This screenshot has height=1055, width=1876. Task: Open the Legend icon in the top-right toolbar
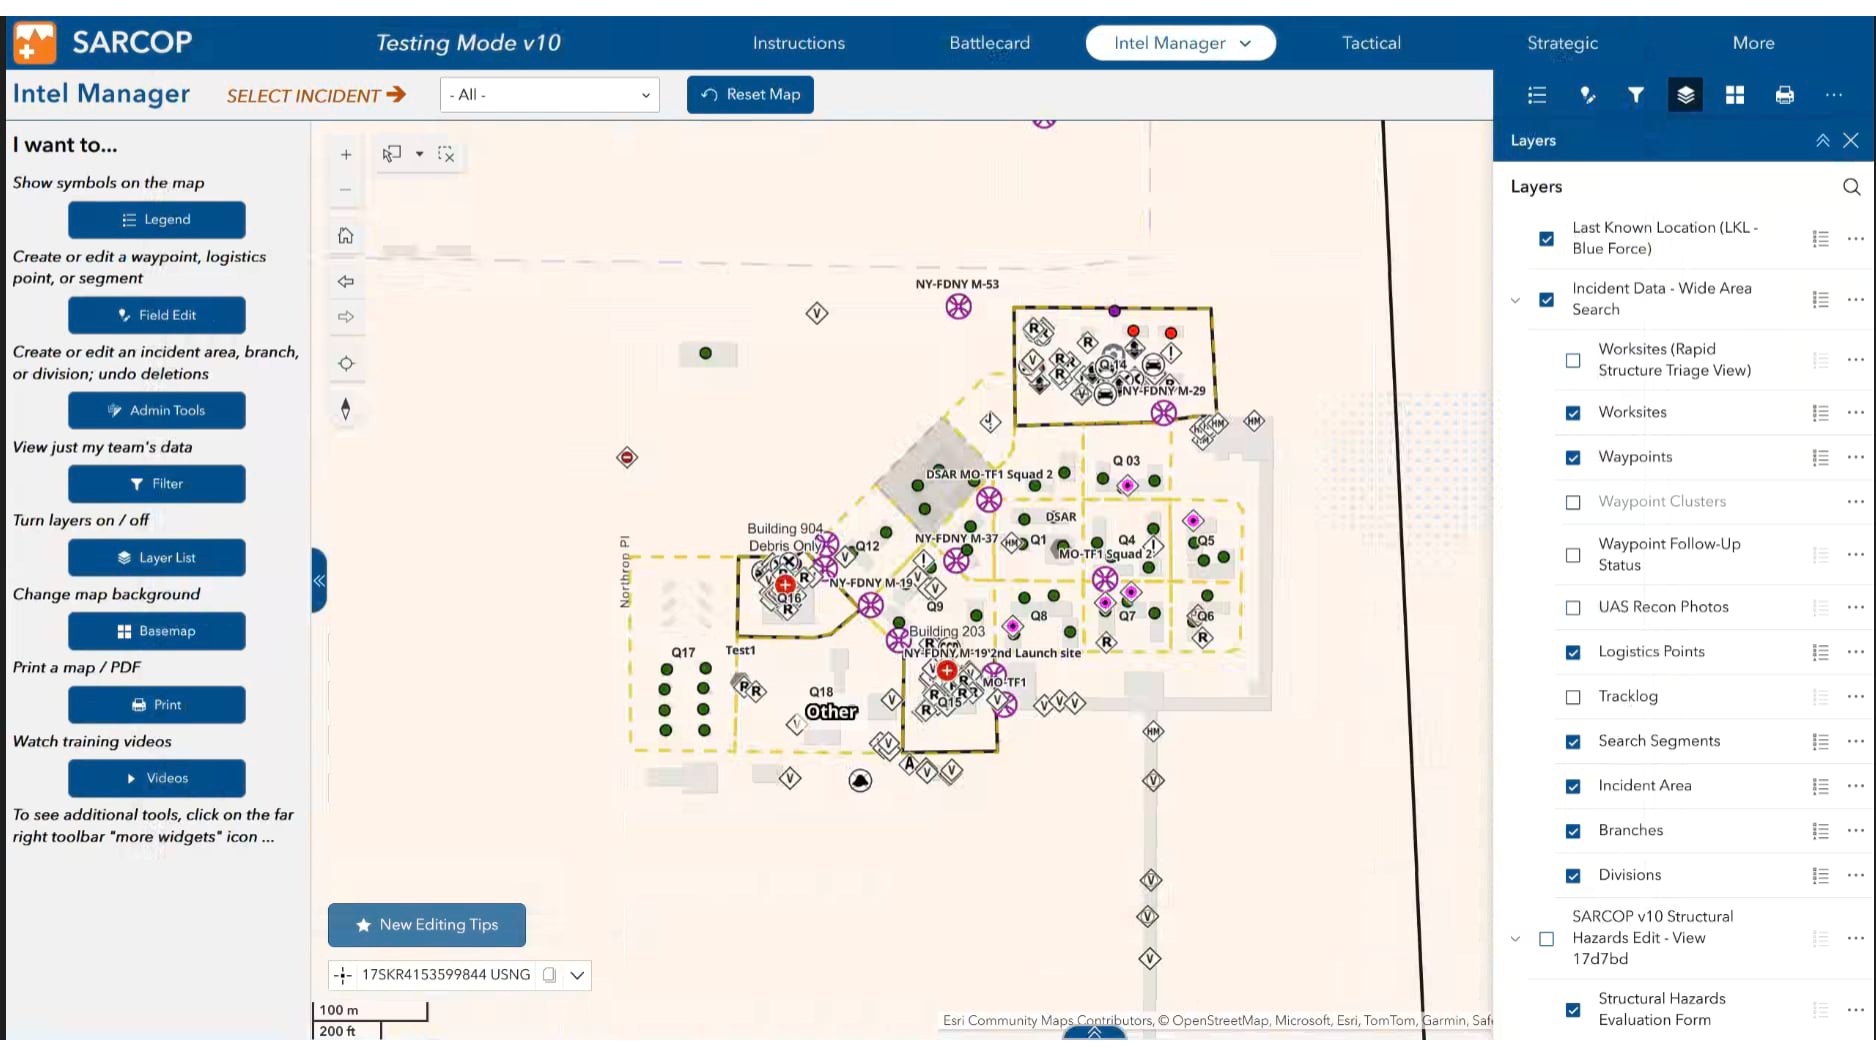pyautogui.click(x=1537, y=95)
